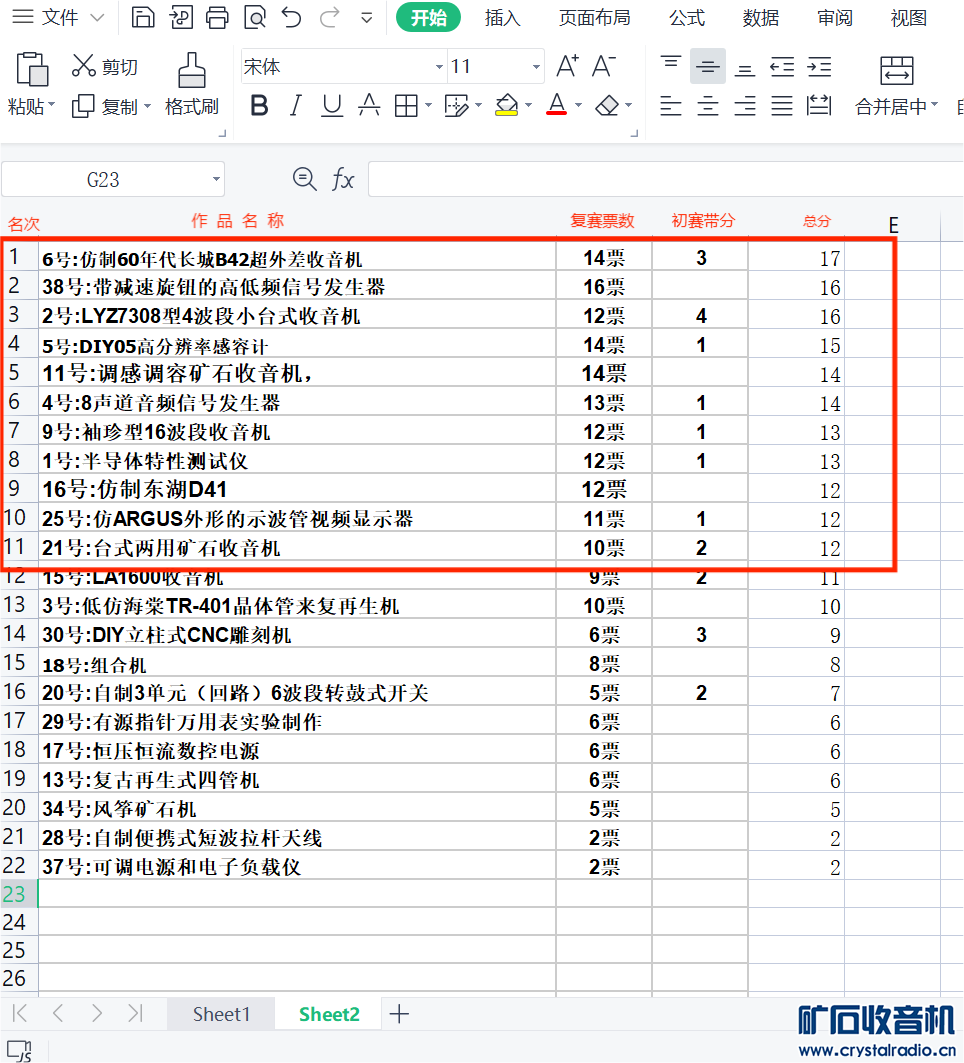Screen dimensions: 964x1063
Task: Toggle Underline formatting
Action: point(332,106)
